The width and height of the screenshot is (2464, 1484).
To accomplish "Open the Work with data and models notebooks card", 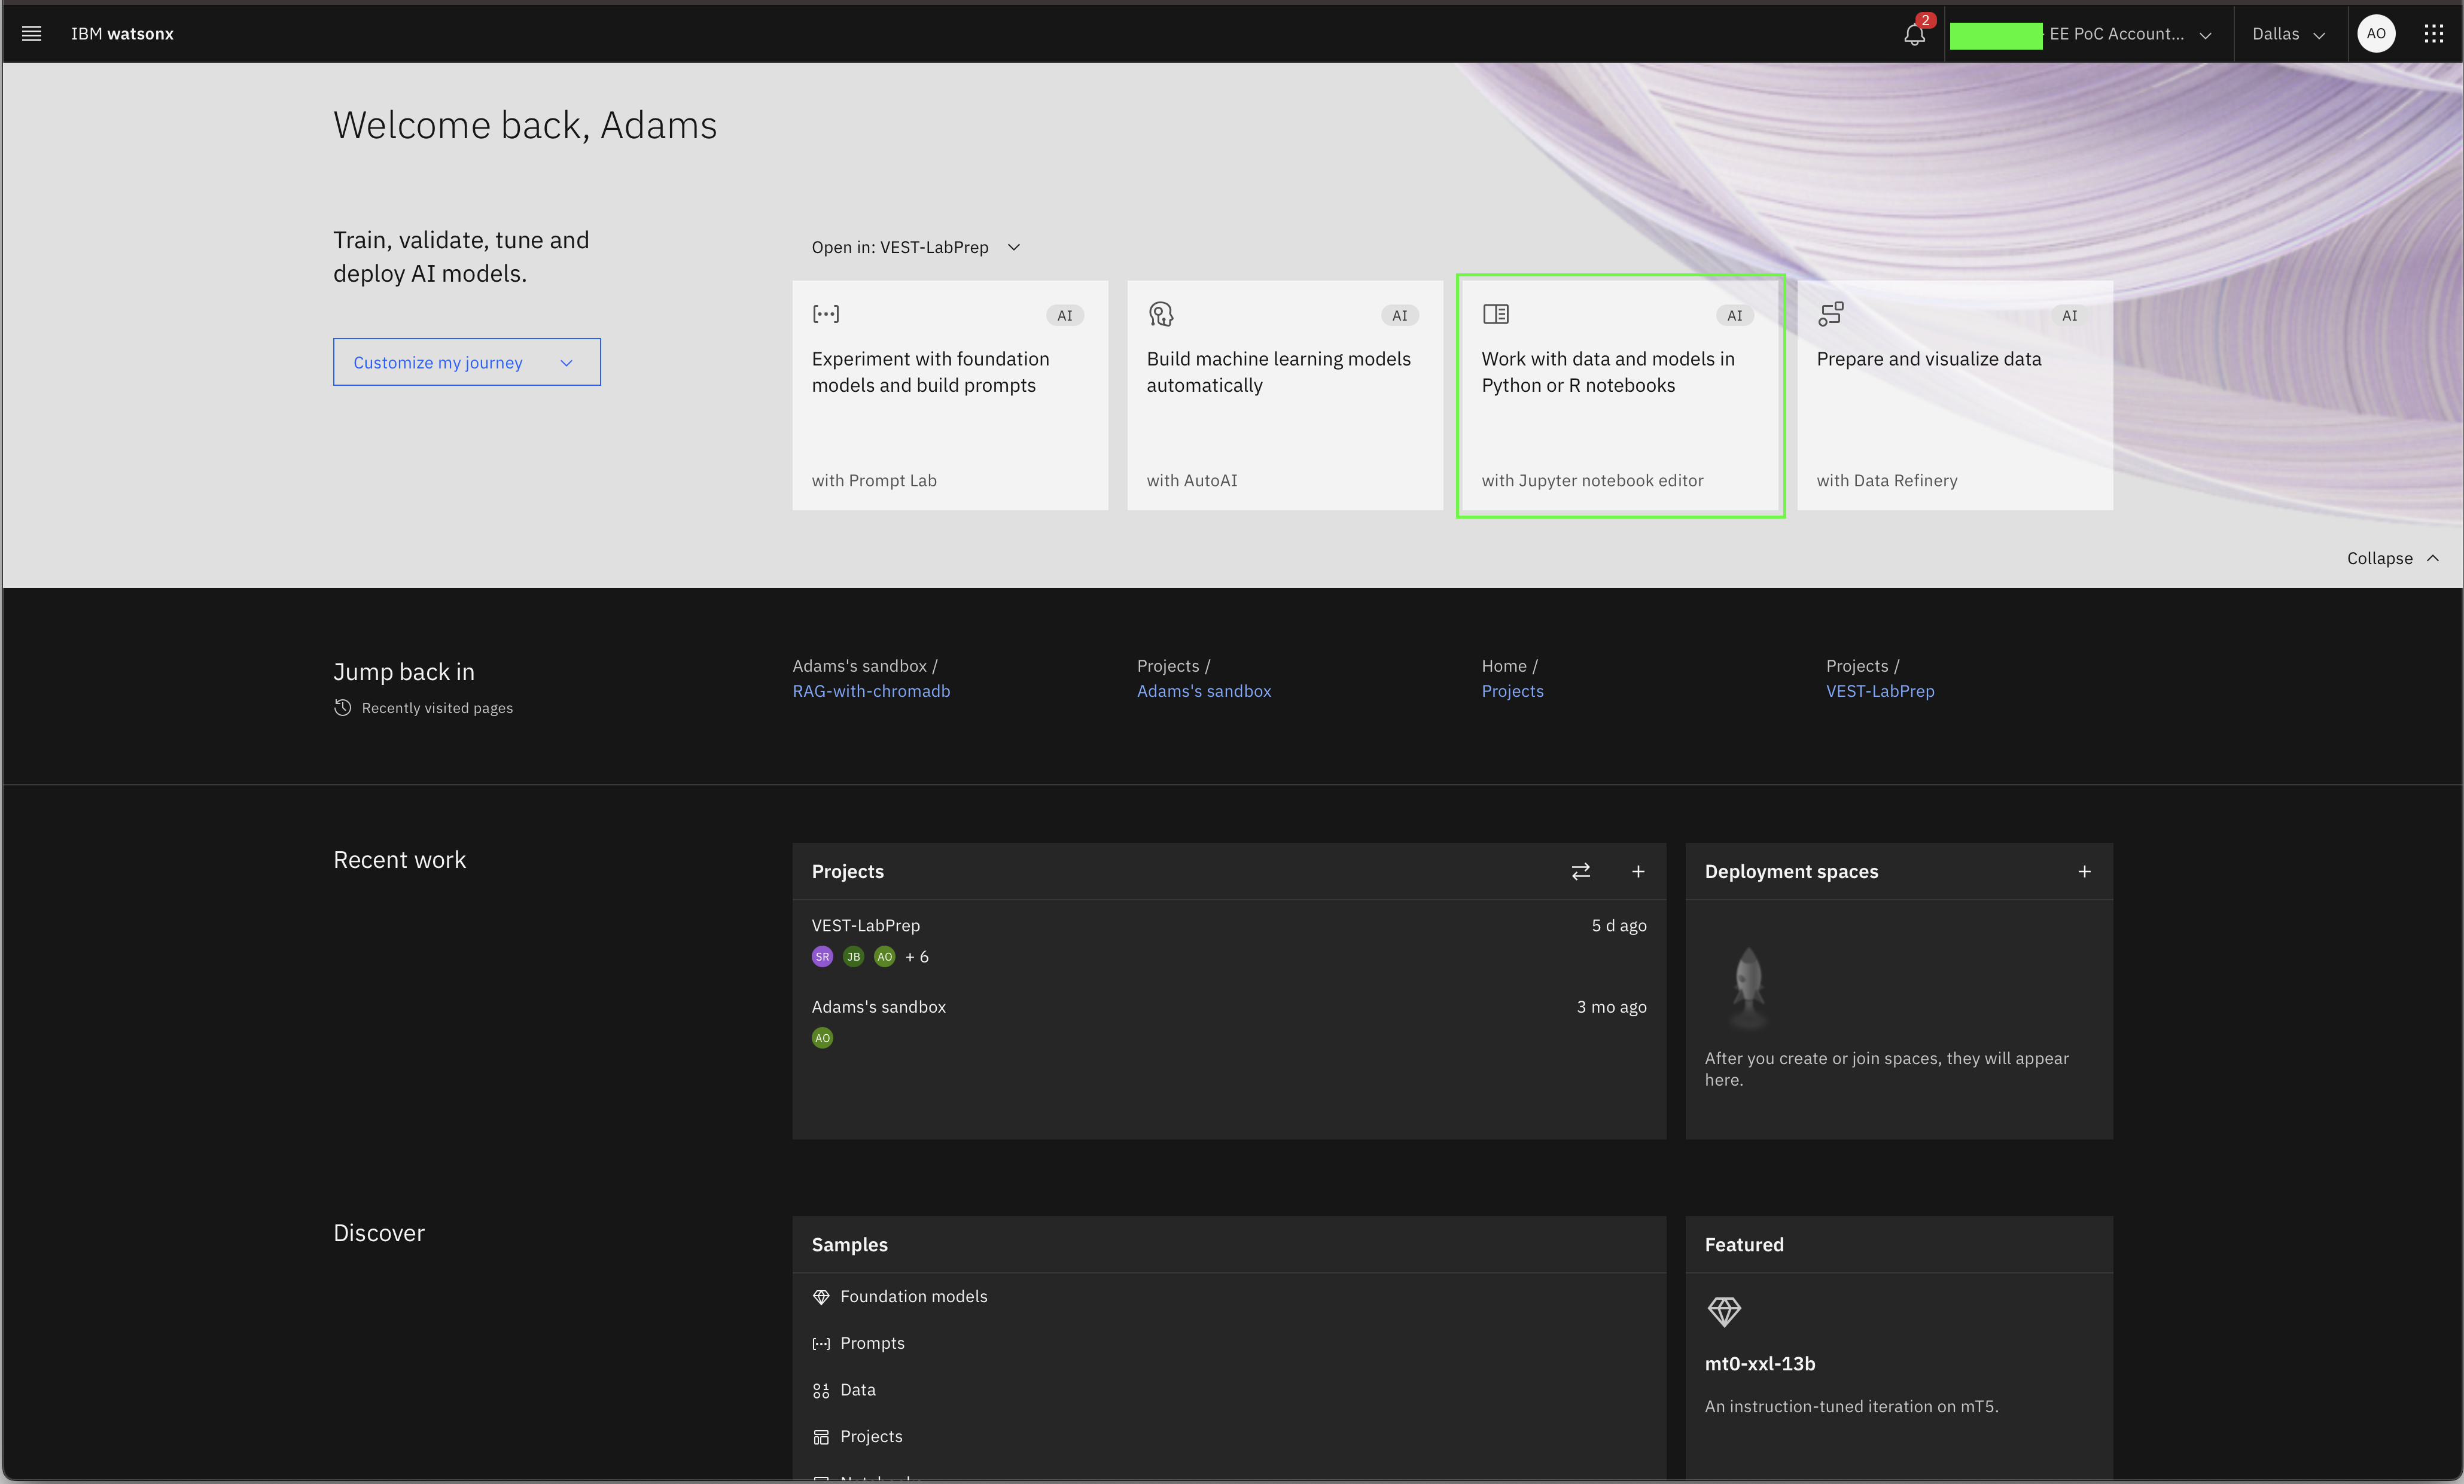I will 1620,395.
